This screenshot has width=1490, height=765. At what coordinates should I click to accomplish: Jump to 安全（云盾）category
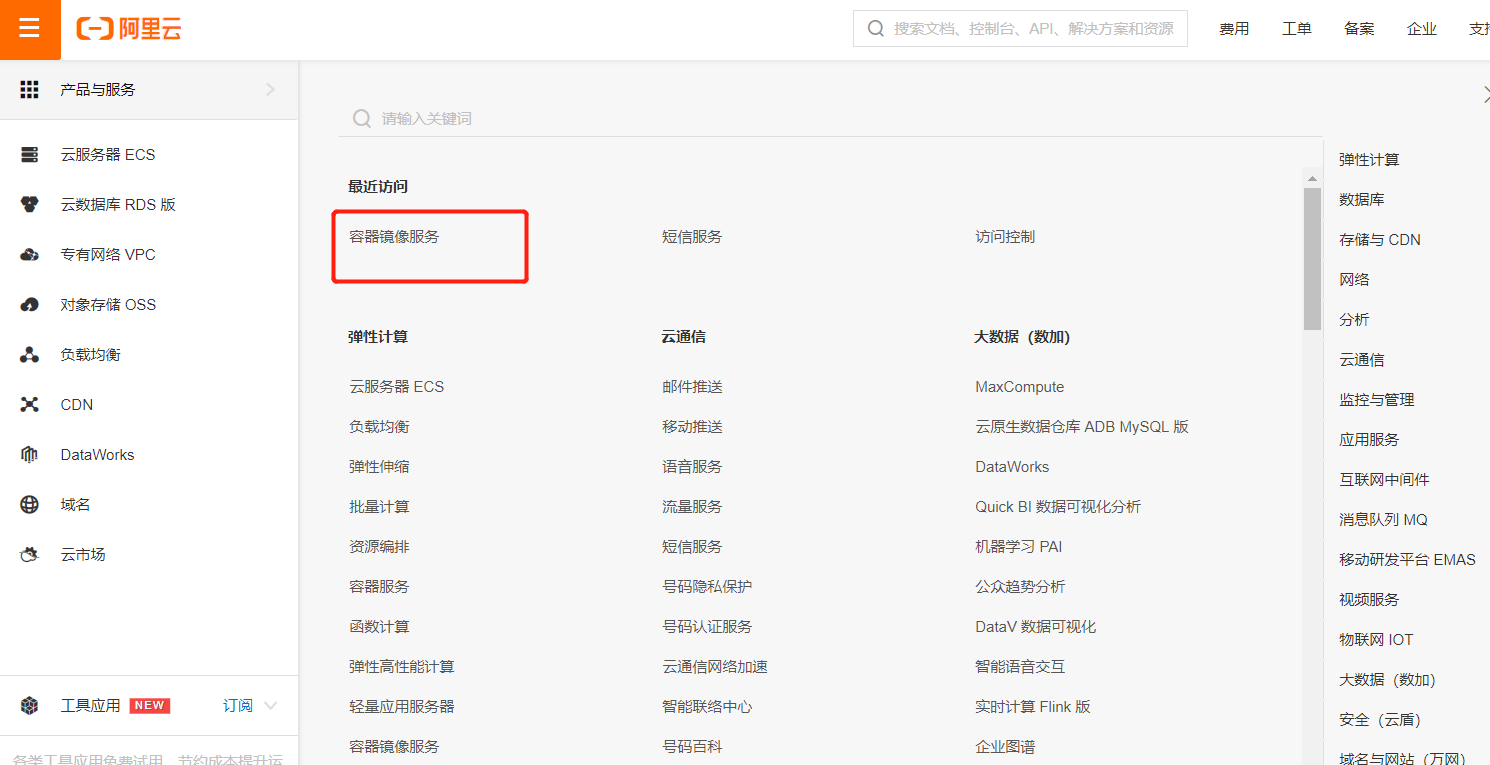pyautogui.click(x=1380, y=719)
